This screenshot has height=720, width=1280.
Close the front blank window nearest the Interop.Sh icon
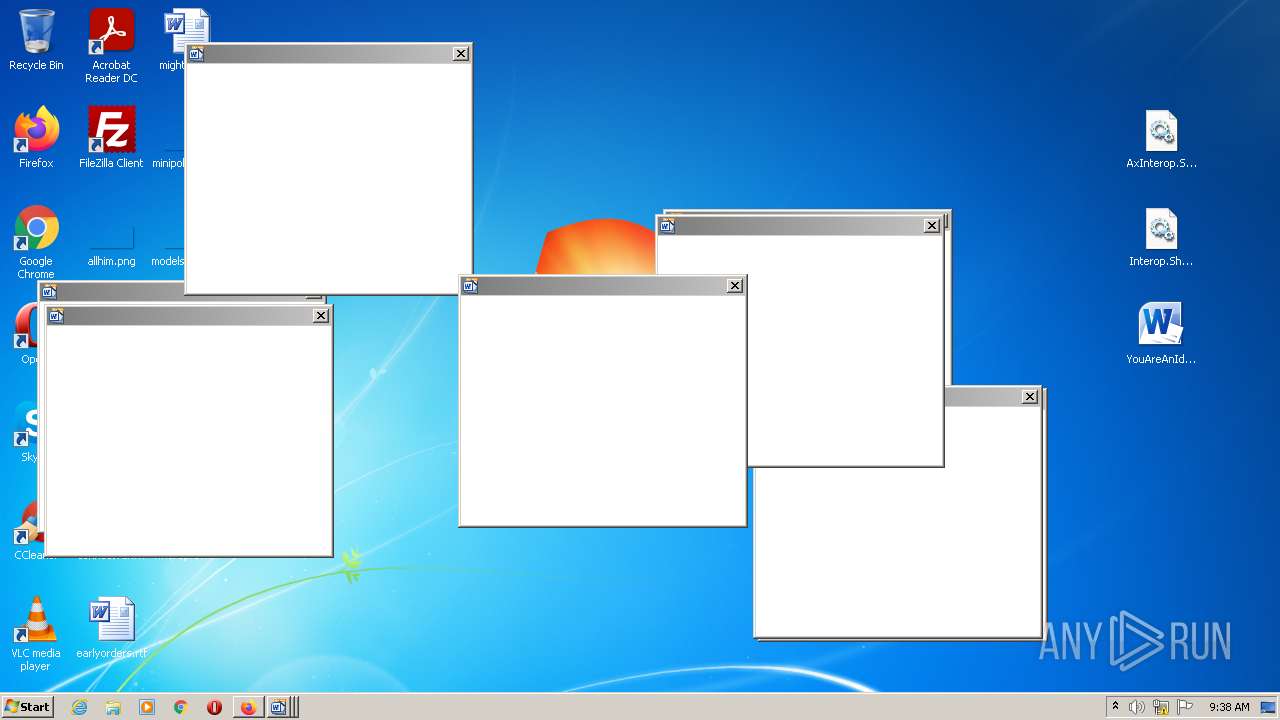(931, 226)
